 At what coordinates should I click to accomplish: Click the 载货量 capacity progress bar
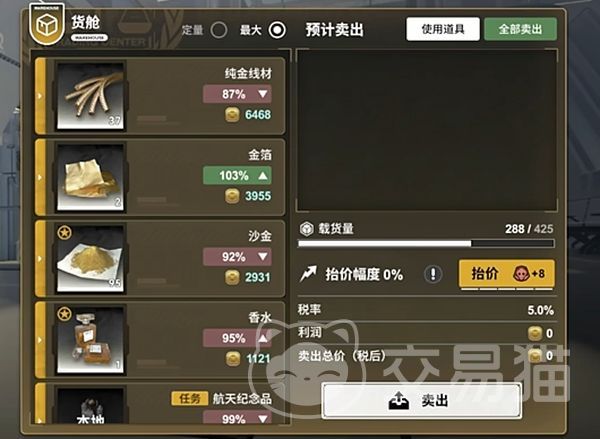[x=426, y=243]
